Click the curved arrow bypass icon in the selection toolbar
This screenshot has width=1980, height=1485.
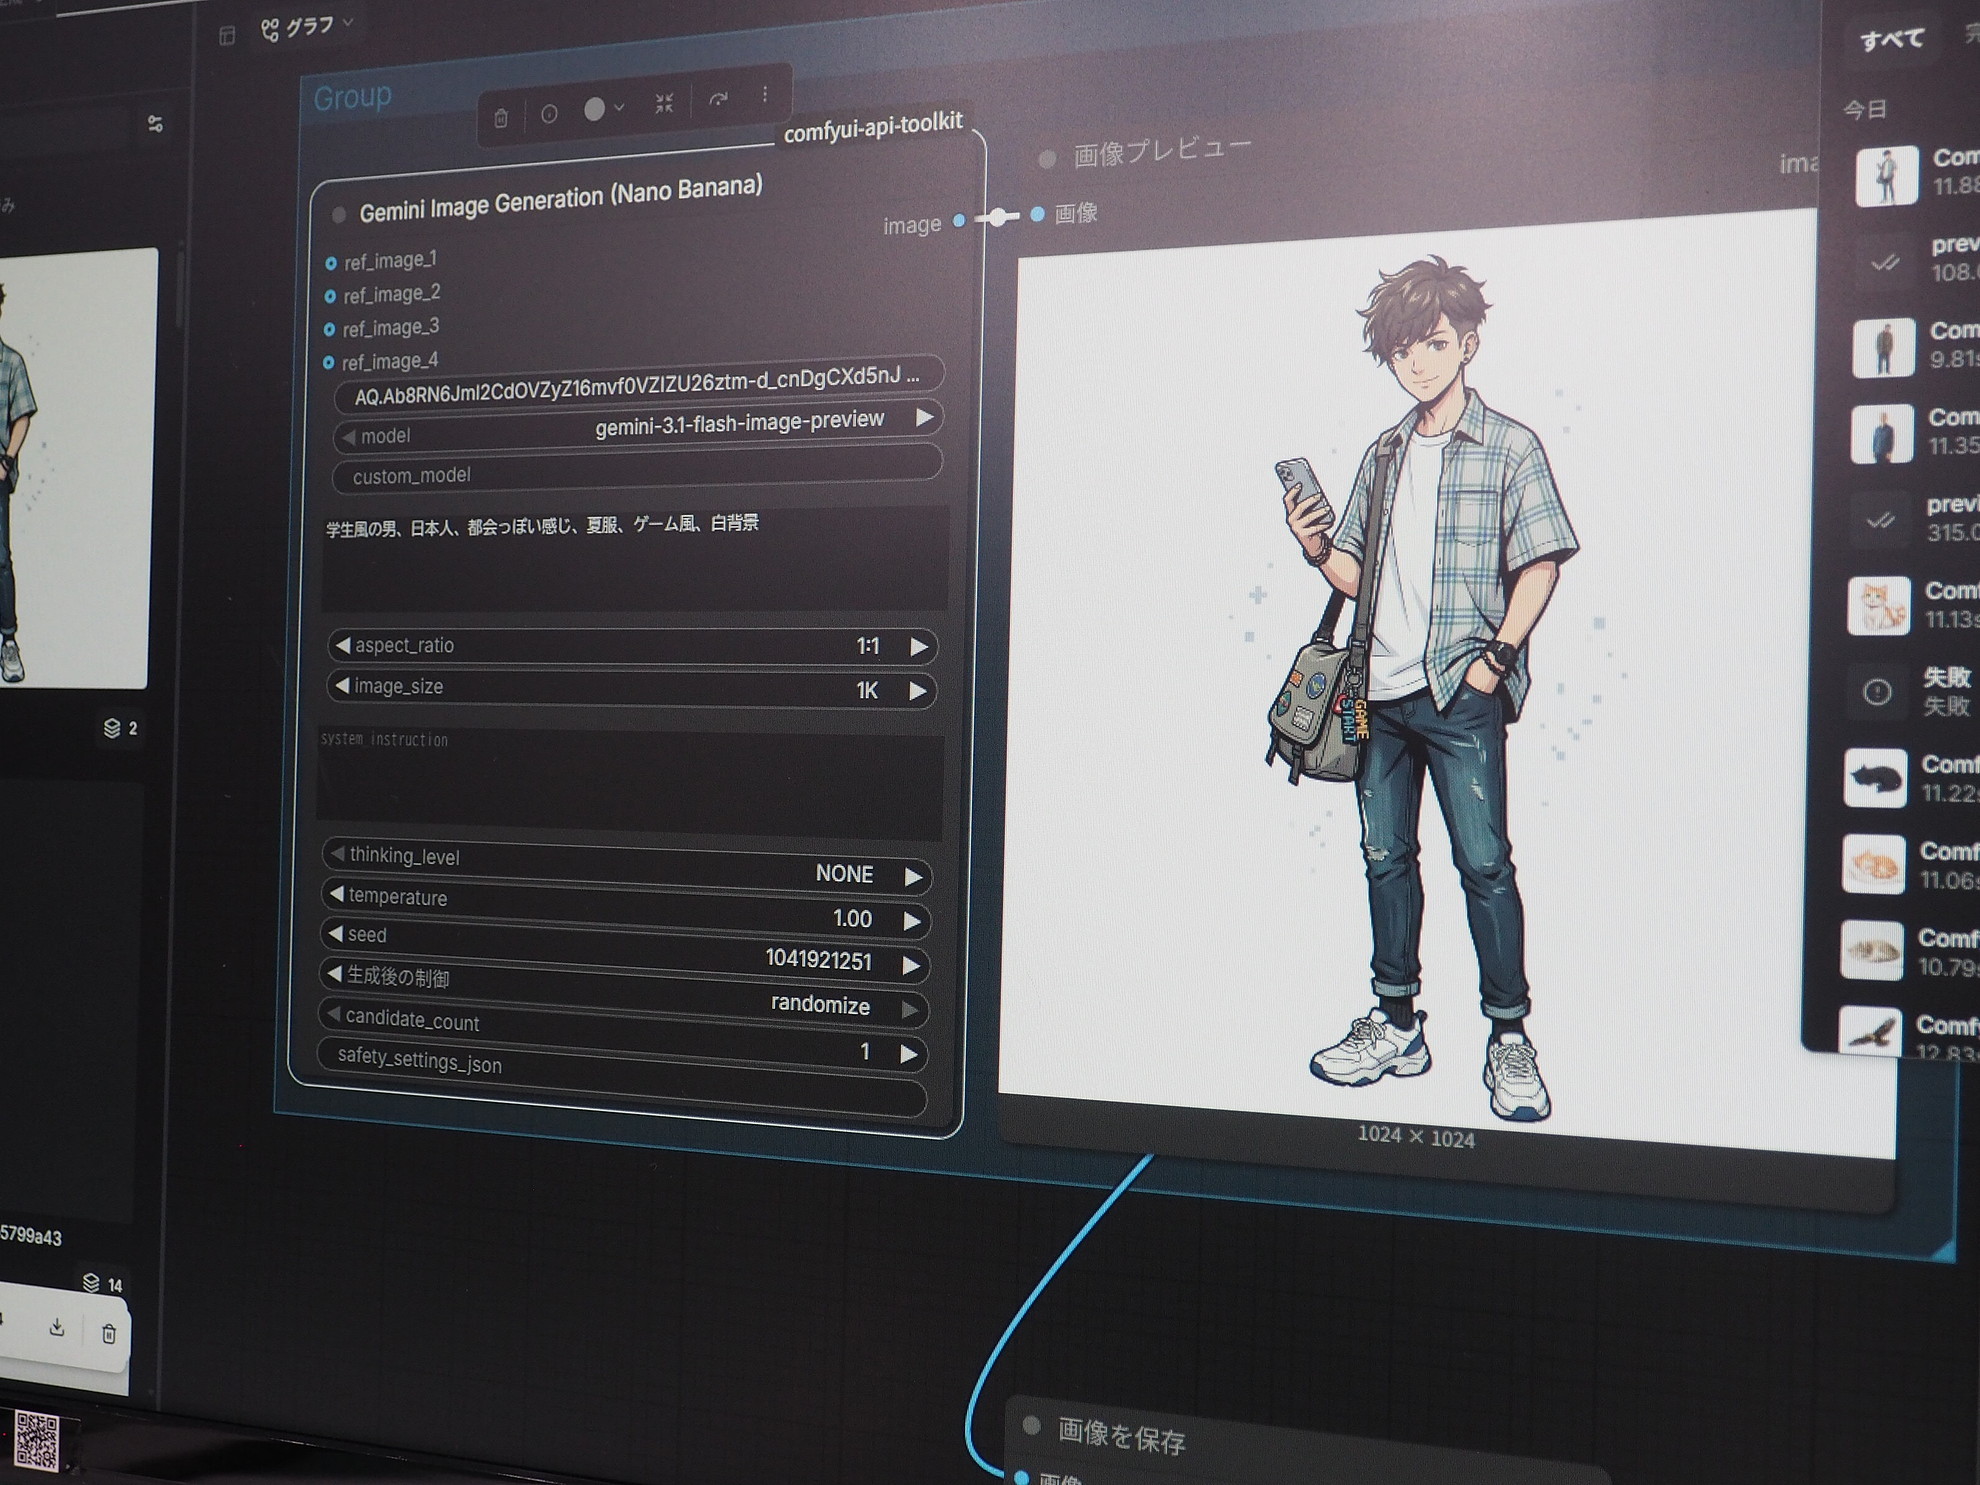pyautogui.click(x=718, y=98)
